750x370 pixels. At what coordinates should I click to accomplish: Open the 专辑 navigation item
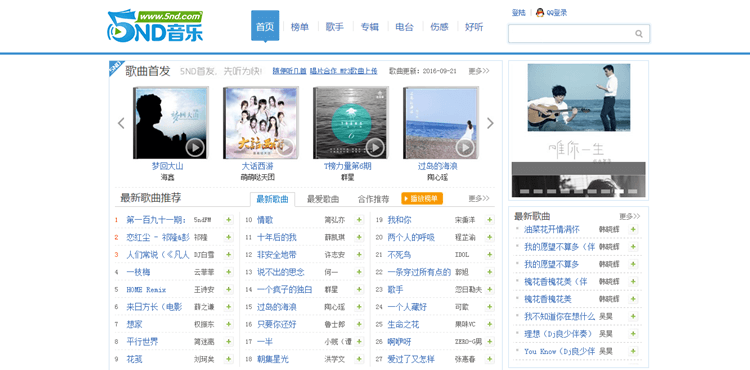tap(370, 27)
